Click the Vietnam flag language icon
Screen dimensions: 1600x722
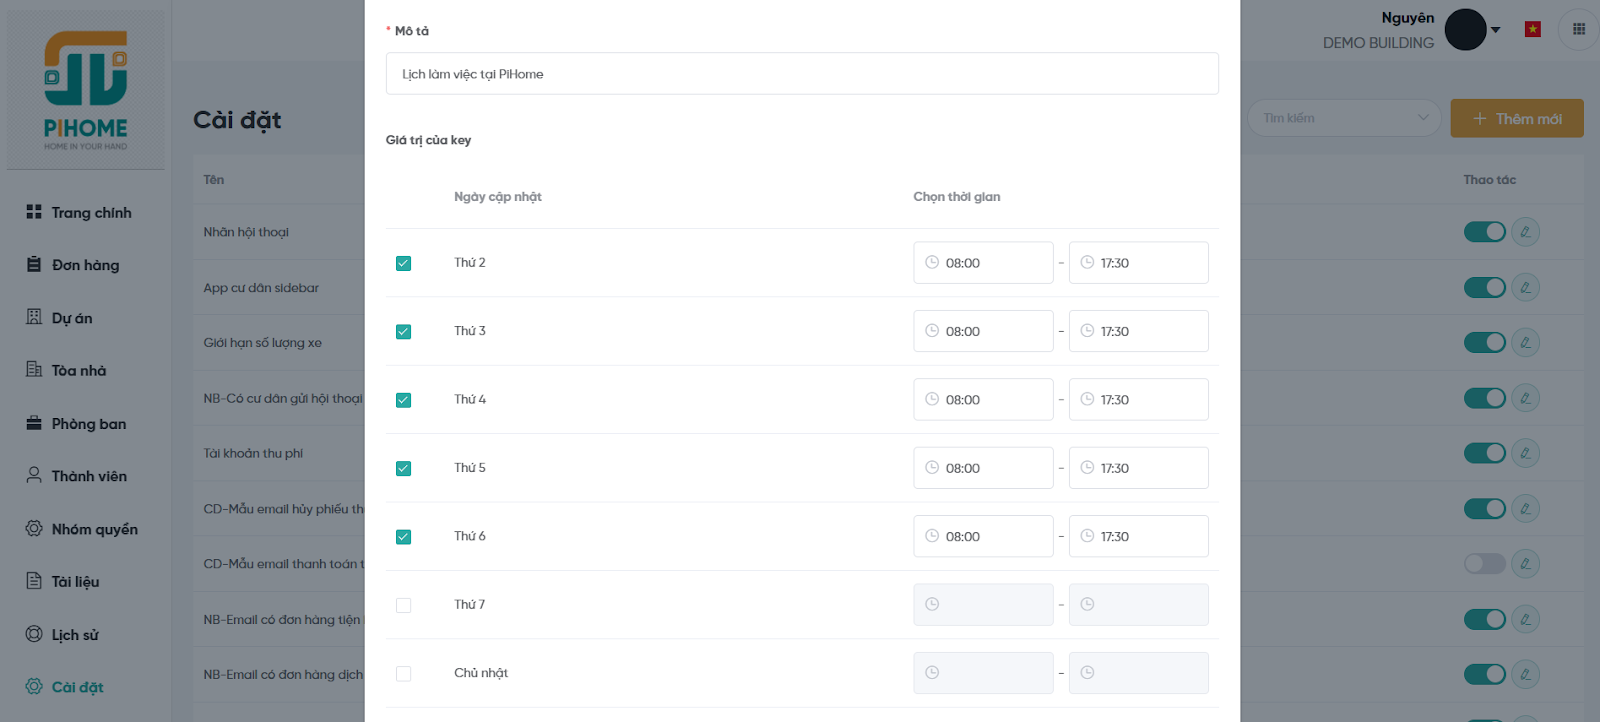pyautogui.click(x=1532, y=29)
